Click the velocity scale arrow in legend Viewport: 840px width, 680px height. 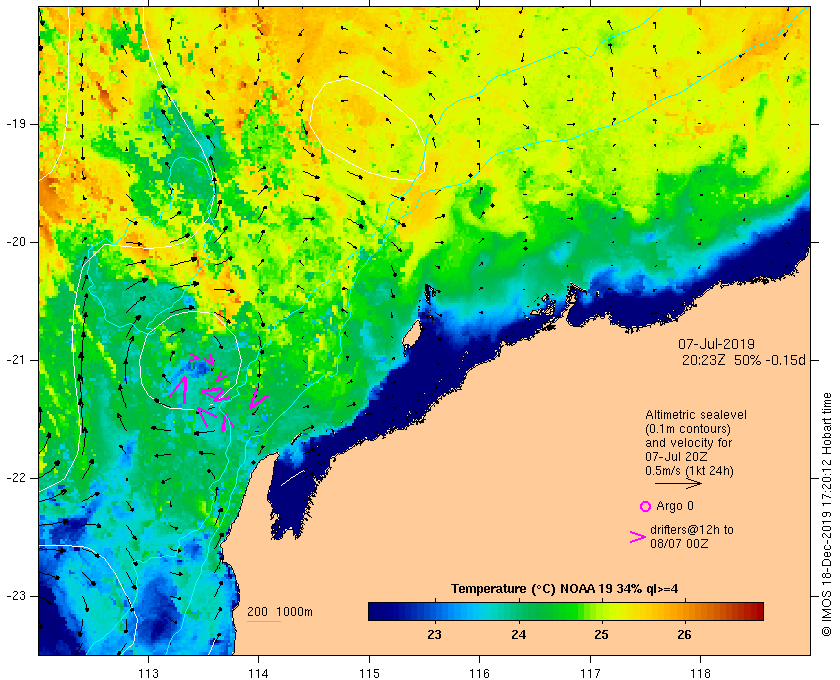(x=678, y=484)
